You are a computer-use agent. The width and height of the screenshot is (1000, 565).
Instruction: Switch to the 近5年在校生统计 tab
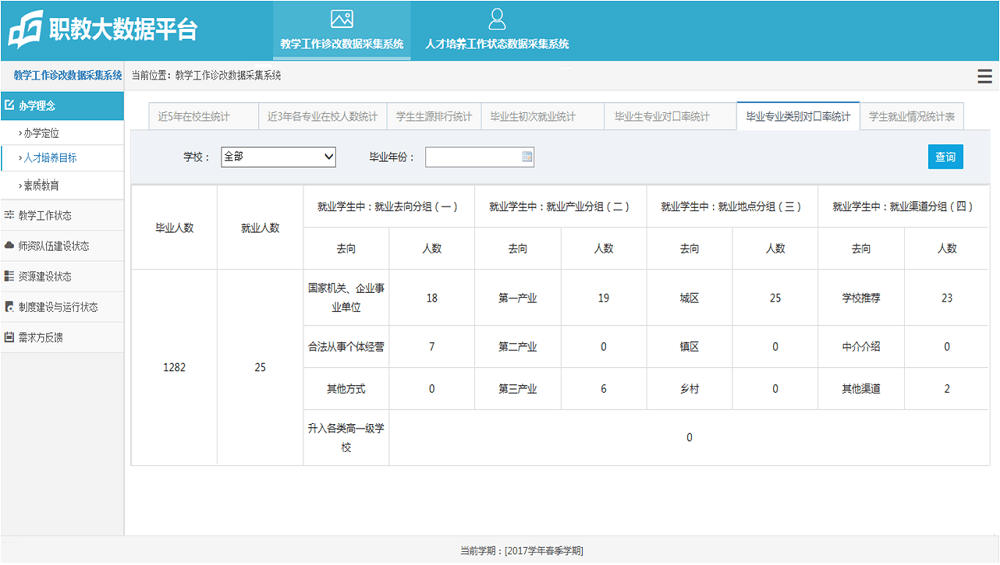(203, 117)
